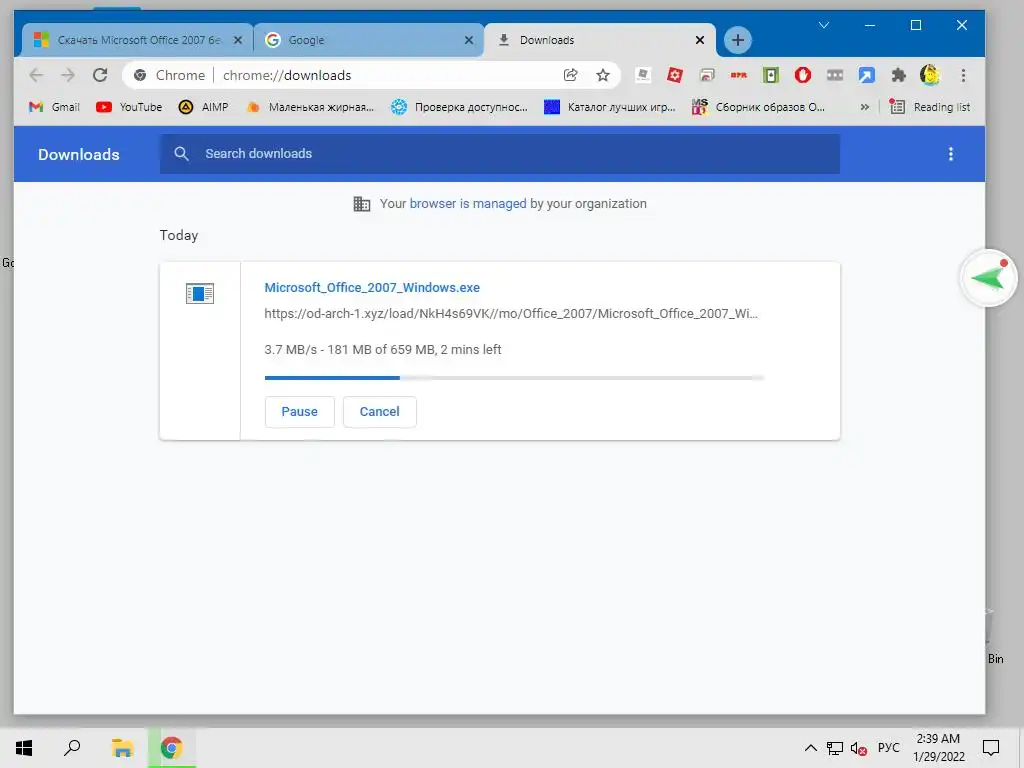Open Chrome's three-dot main menu
This screenshot has width=1024, height=768.
point(963,75)
